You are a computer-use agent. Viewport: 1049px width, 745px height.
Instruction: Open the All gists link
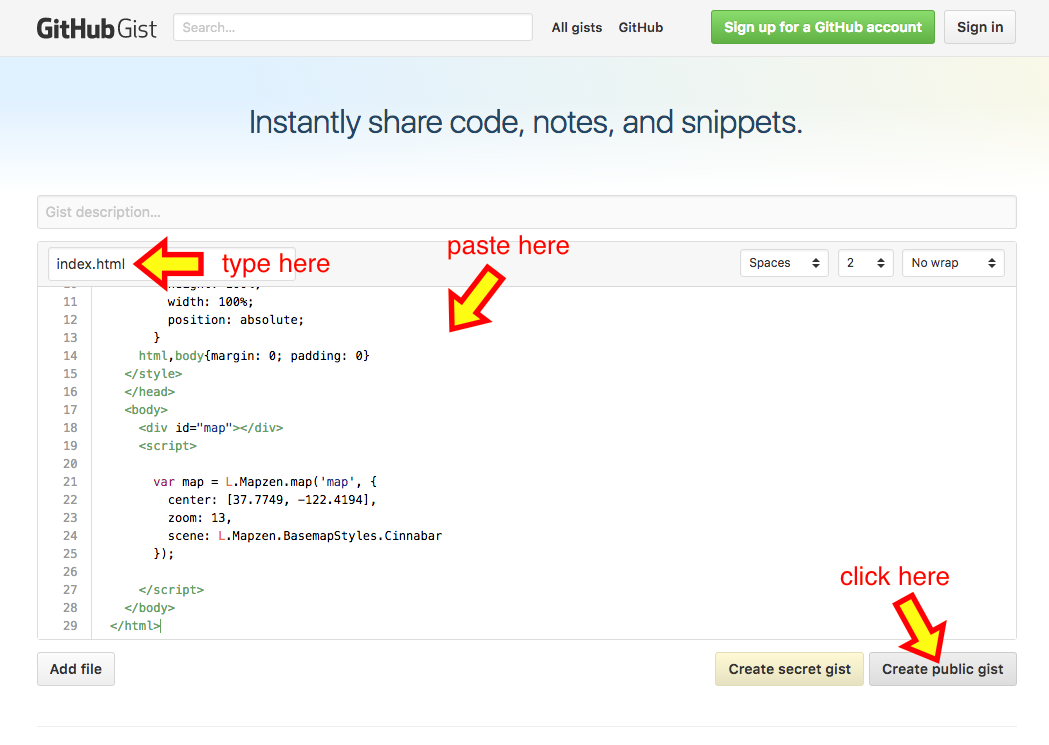pos(577,27)
